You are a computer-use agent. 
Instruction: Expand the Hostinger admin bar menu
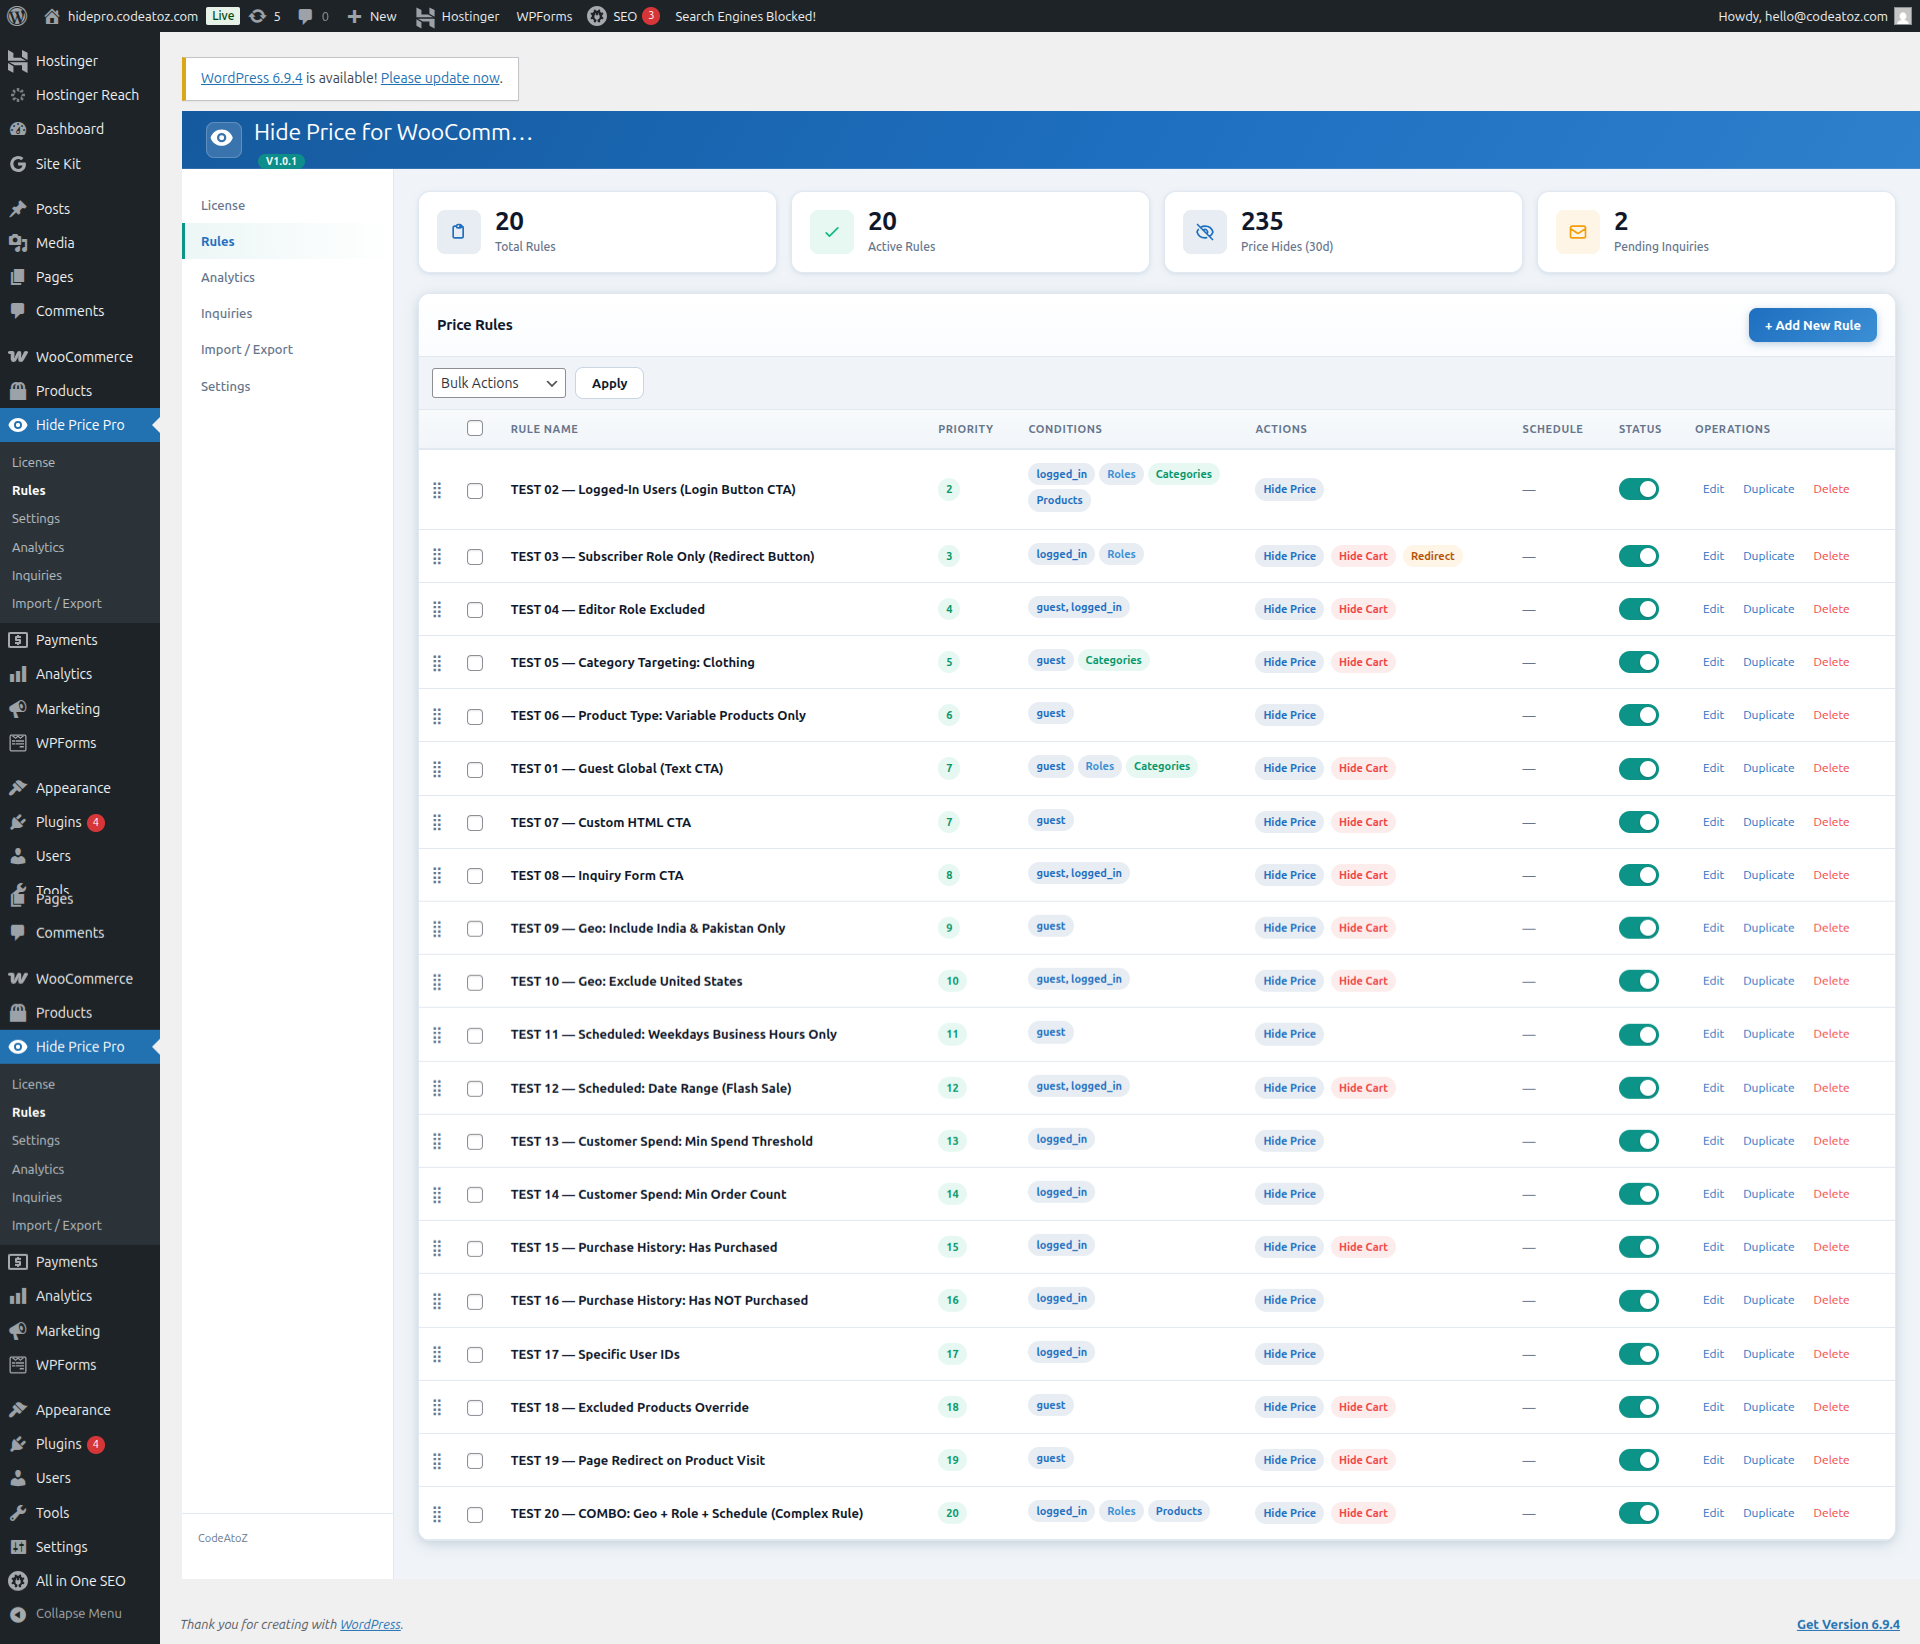[x=458, y=16]
